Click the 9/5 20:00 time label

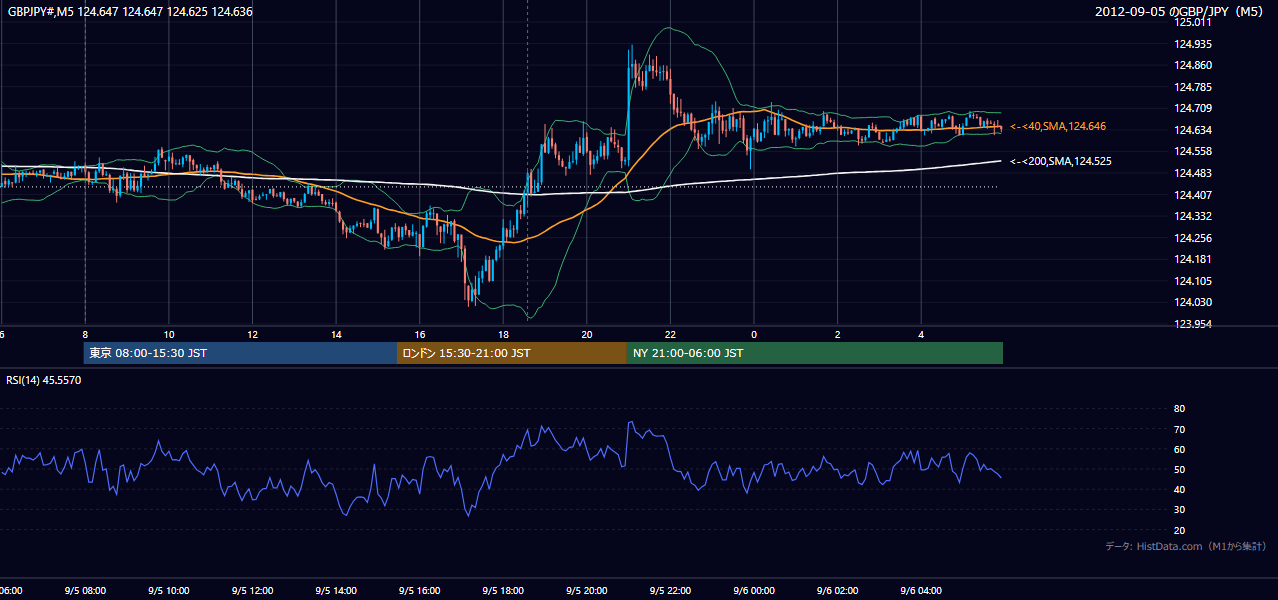point(587,590)
